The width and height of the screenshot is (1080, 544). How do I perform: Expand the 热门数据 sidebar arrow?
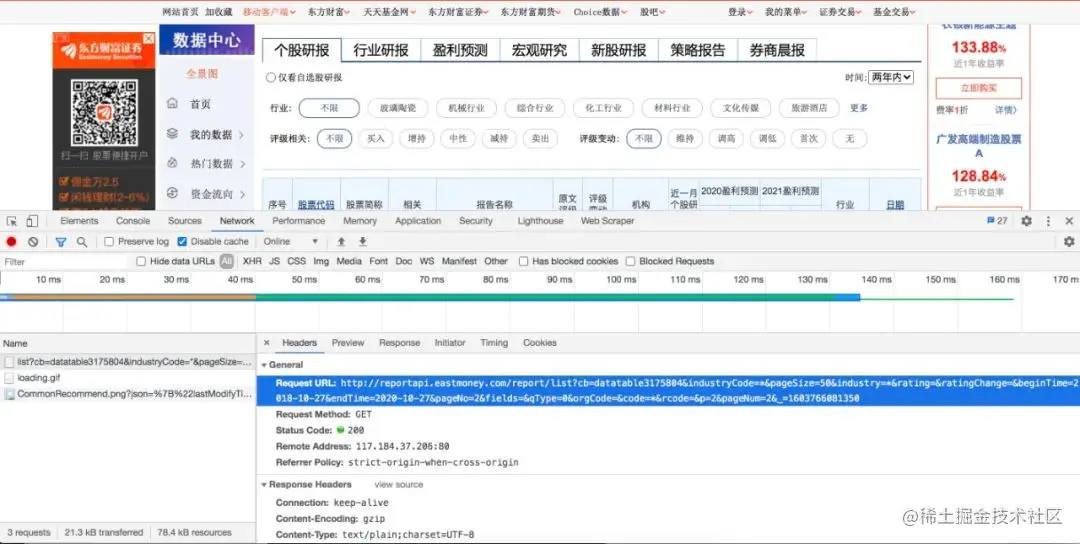click(243, 164)
